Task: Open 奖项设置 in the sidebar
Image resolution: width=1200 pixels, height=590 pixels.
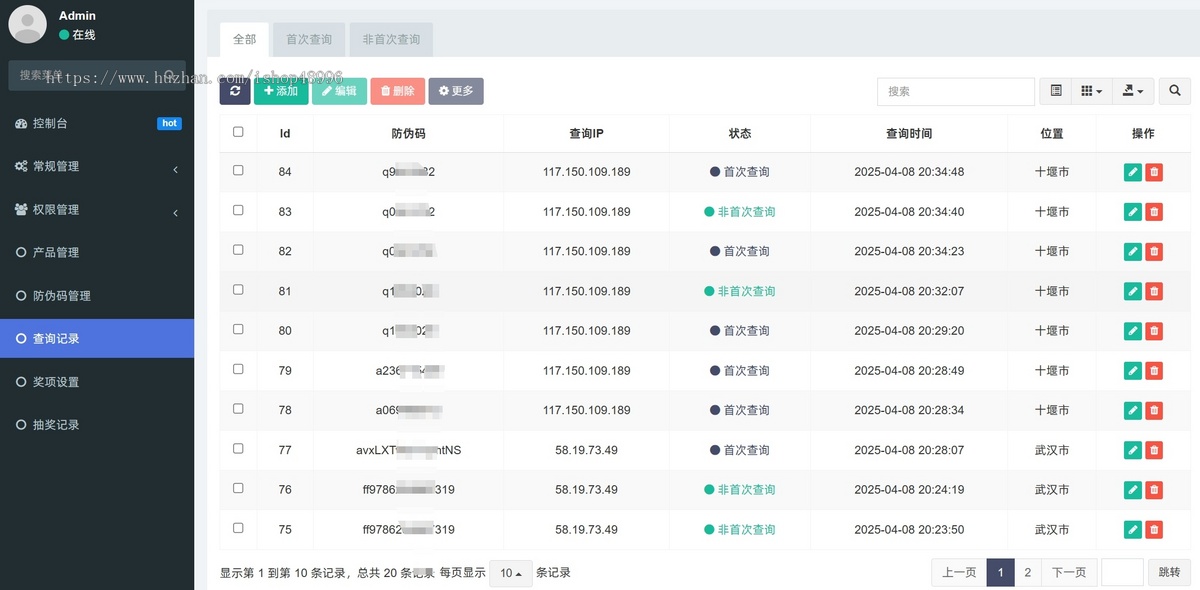Action: point(97,381)
